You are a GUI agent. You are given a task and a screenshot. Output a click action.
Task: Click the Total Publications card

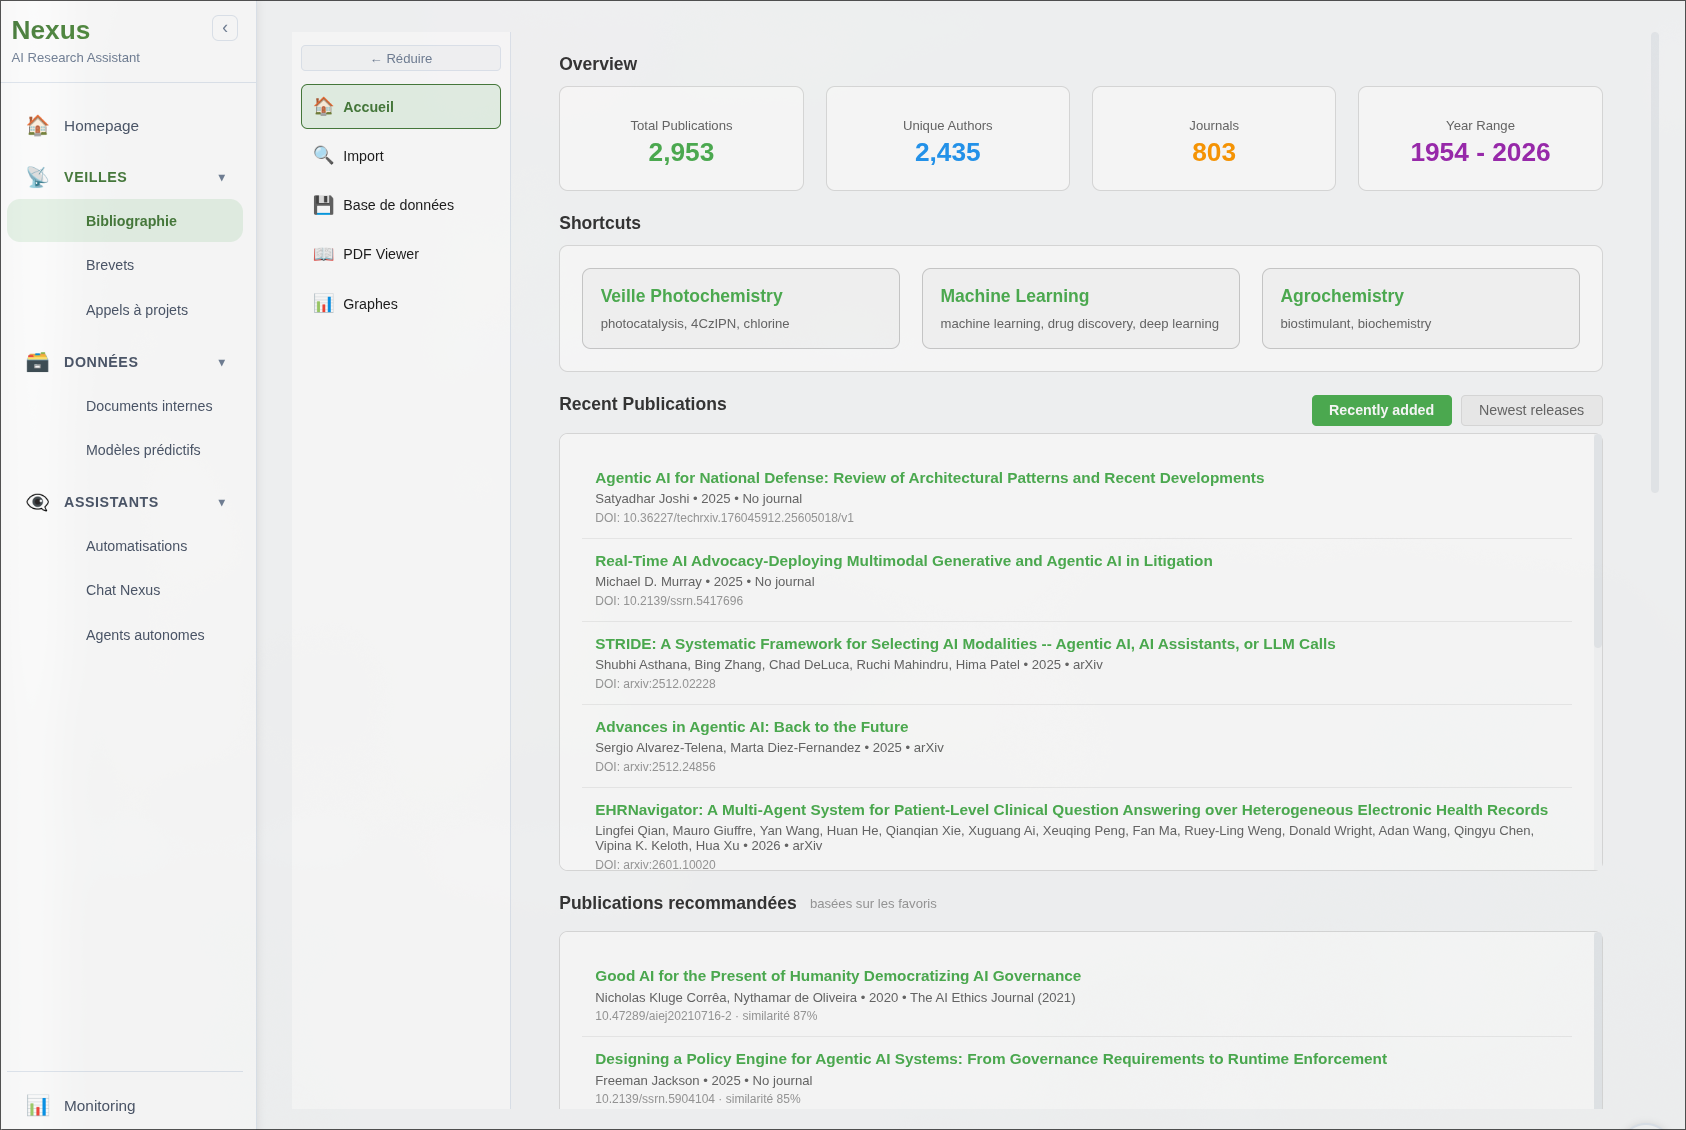tap(681, 138)
